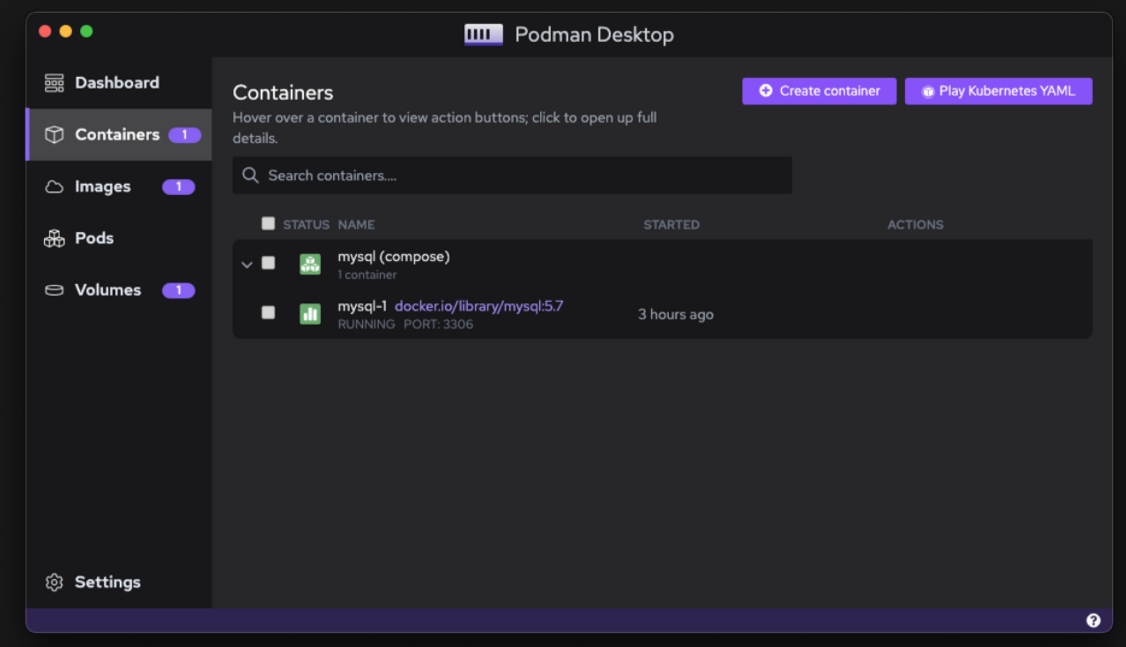This screenshot has width=1126, height=647.
Task: Click the Volumes disk icon in sidebar
Action: pyautogui.click(x=54, y=290)
